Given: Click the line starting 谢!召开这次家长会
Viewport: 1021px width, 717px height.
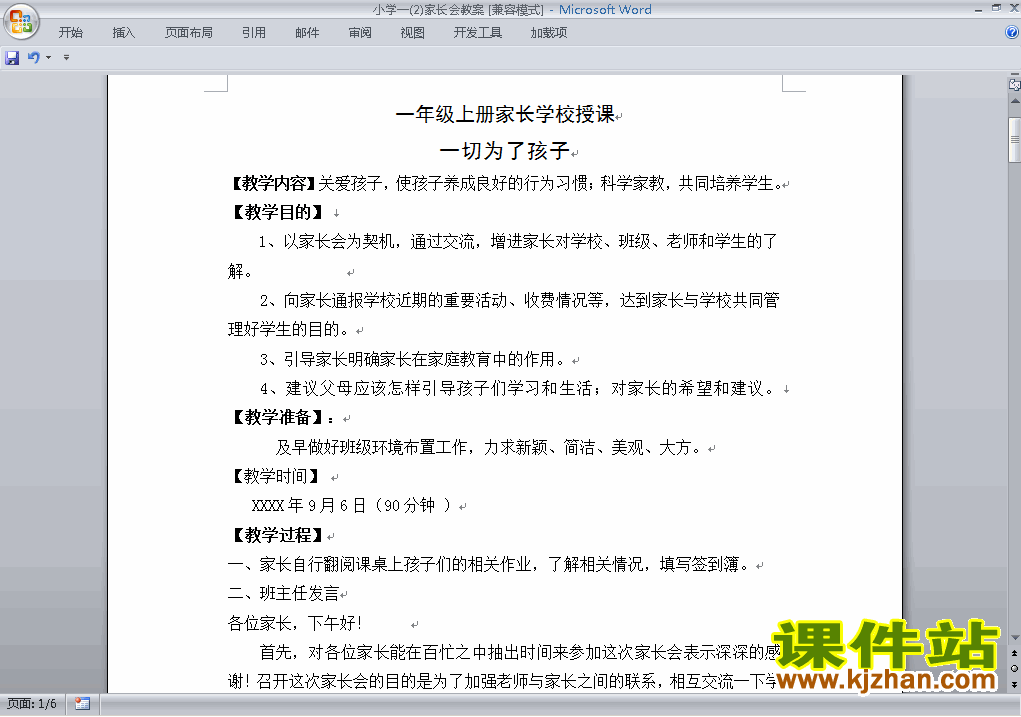Looking at the screenshot, I should 501,681.
